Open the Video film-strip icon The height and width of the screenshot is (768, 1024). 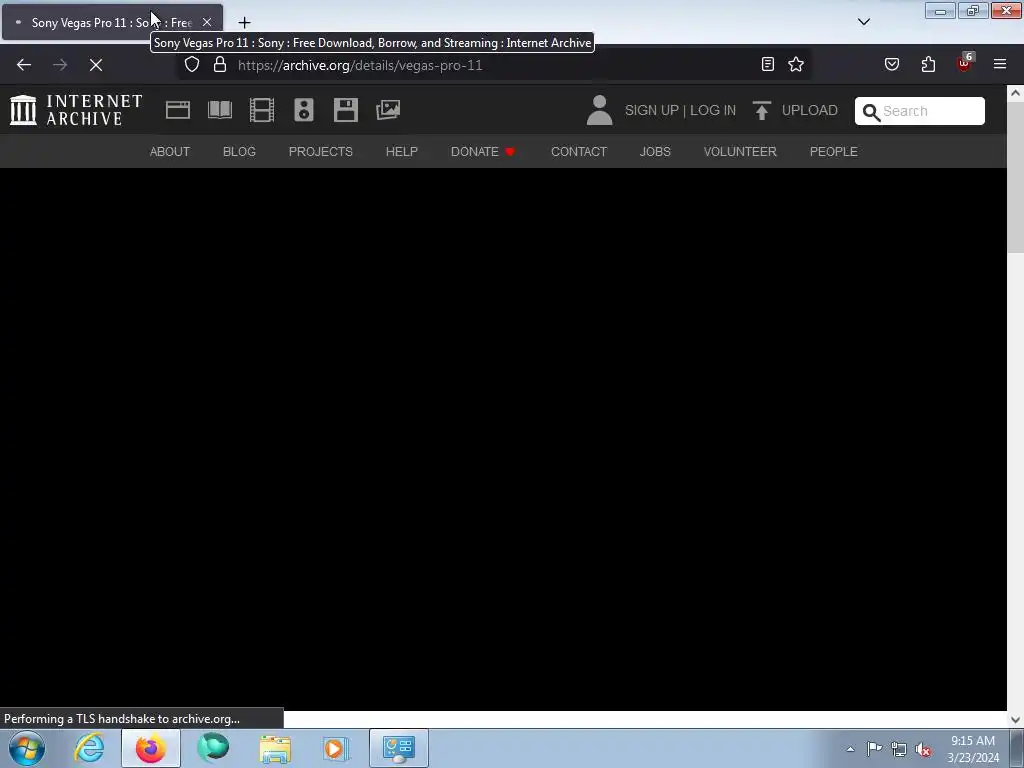pos(262,110)
